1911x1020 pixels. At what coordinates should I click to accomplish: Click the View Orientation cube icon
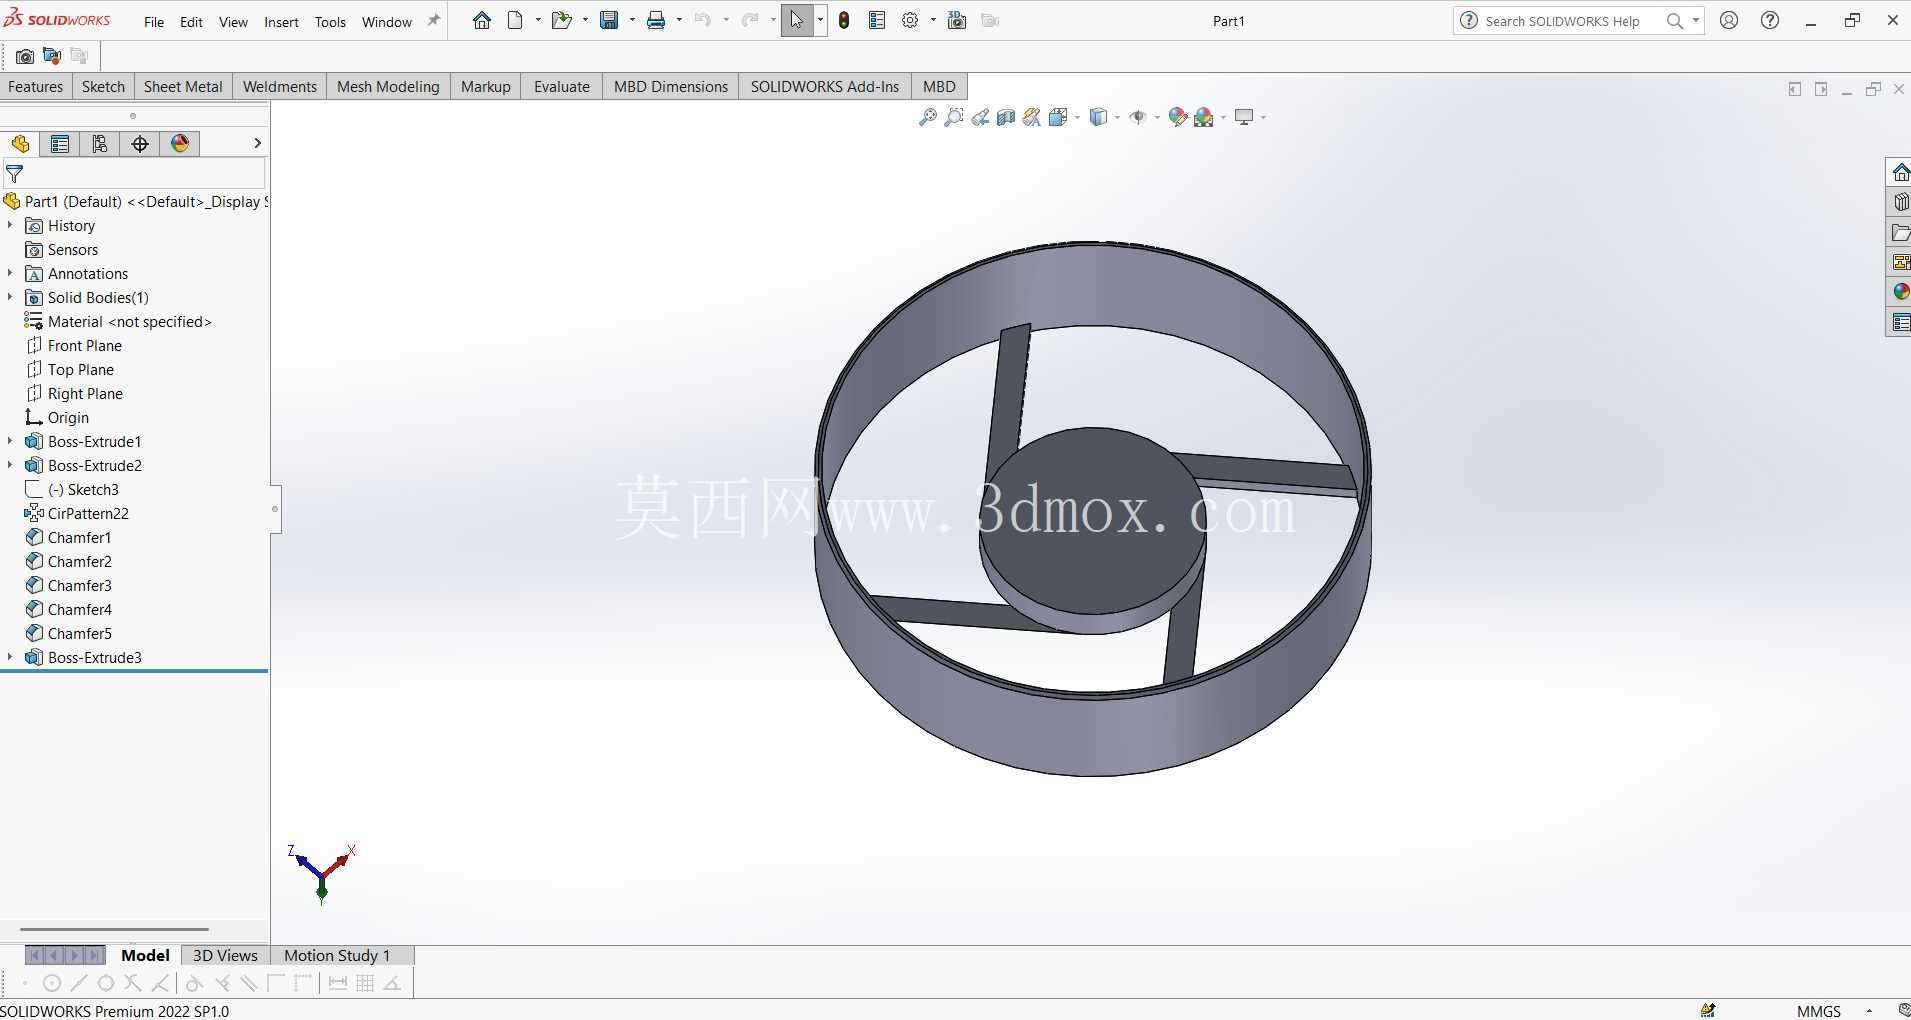(x=1058, y=117)
